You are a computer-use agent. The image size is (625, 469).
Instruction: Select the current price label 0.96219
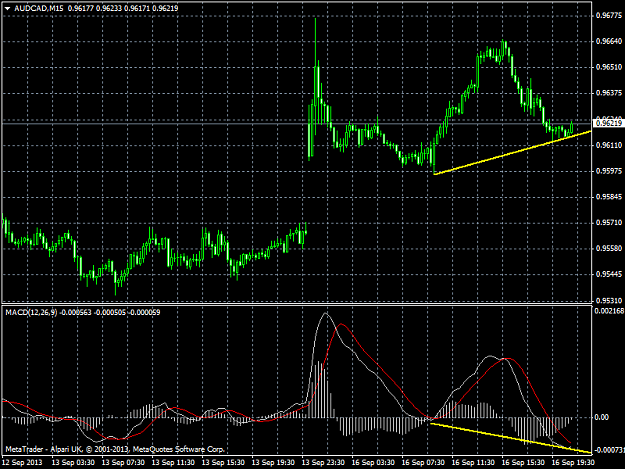[x=609, y=123]
